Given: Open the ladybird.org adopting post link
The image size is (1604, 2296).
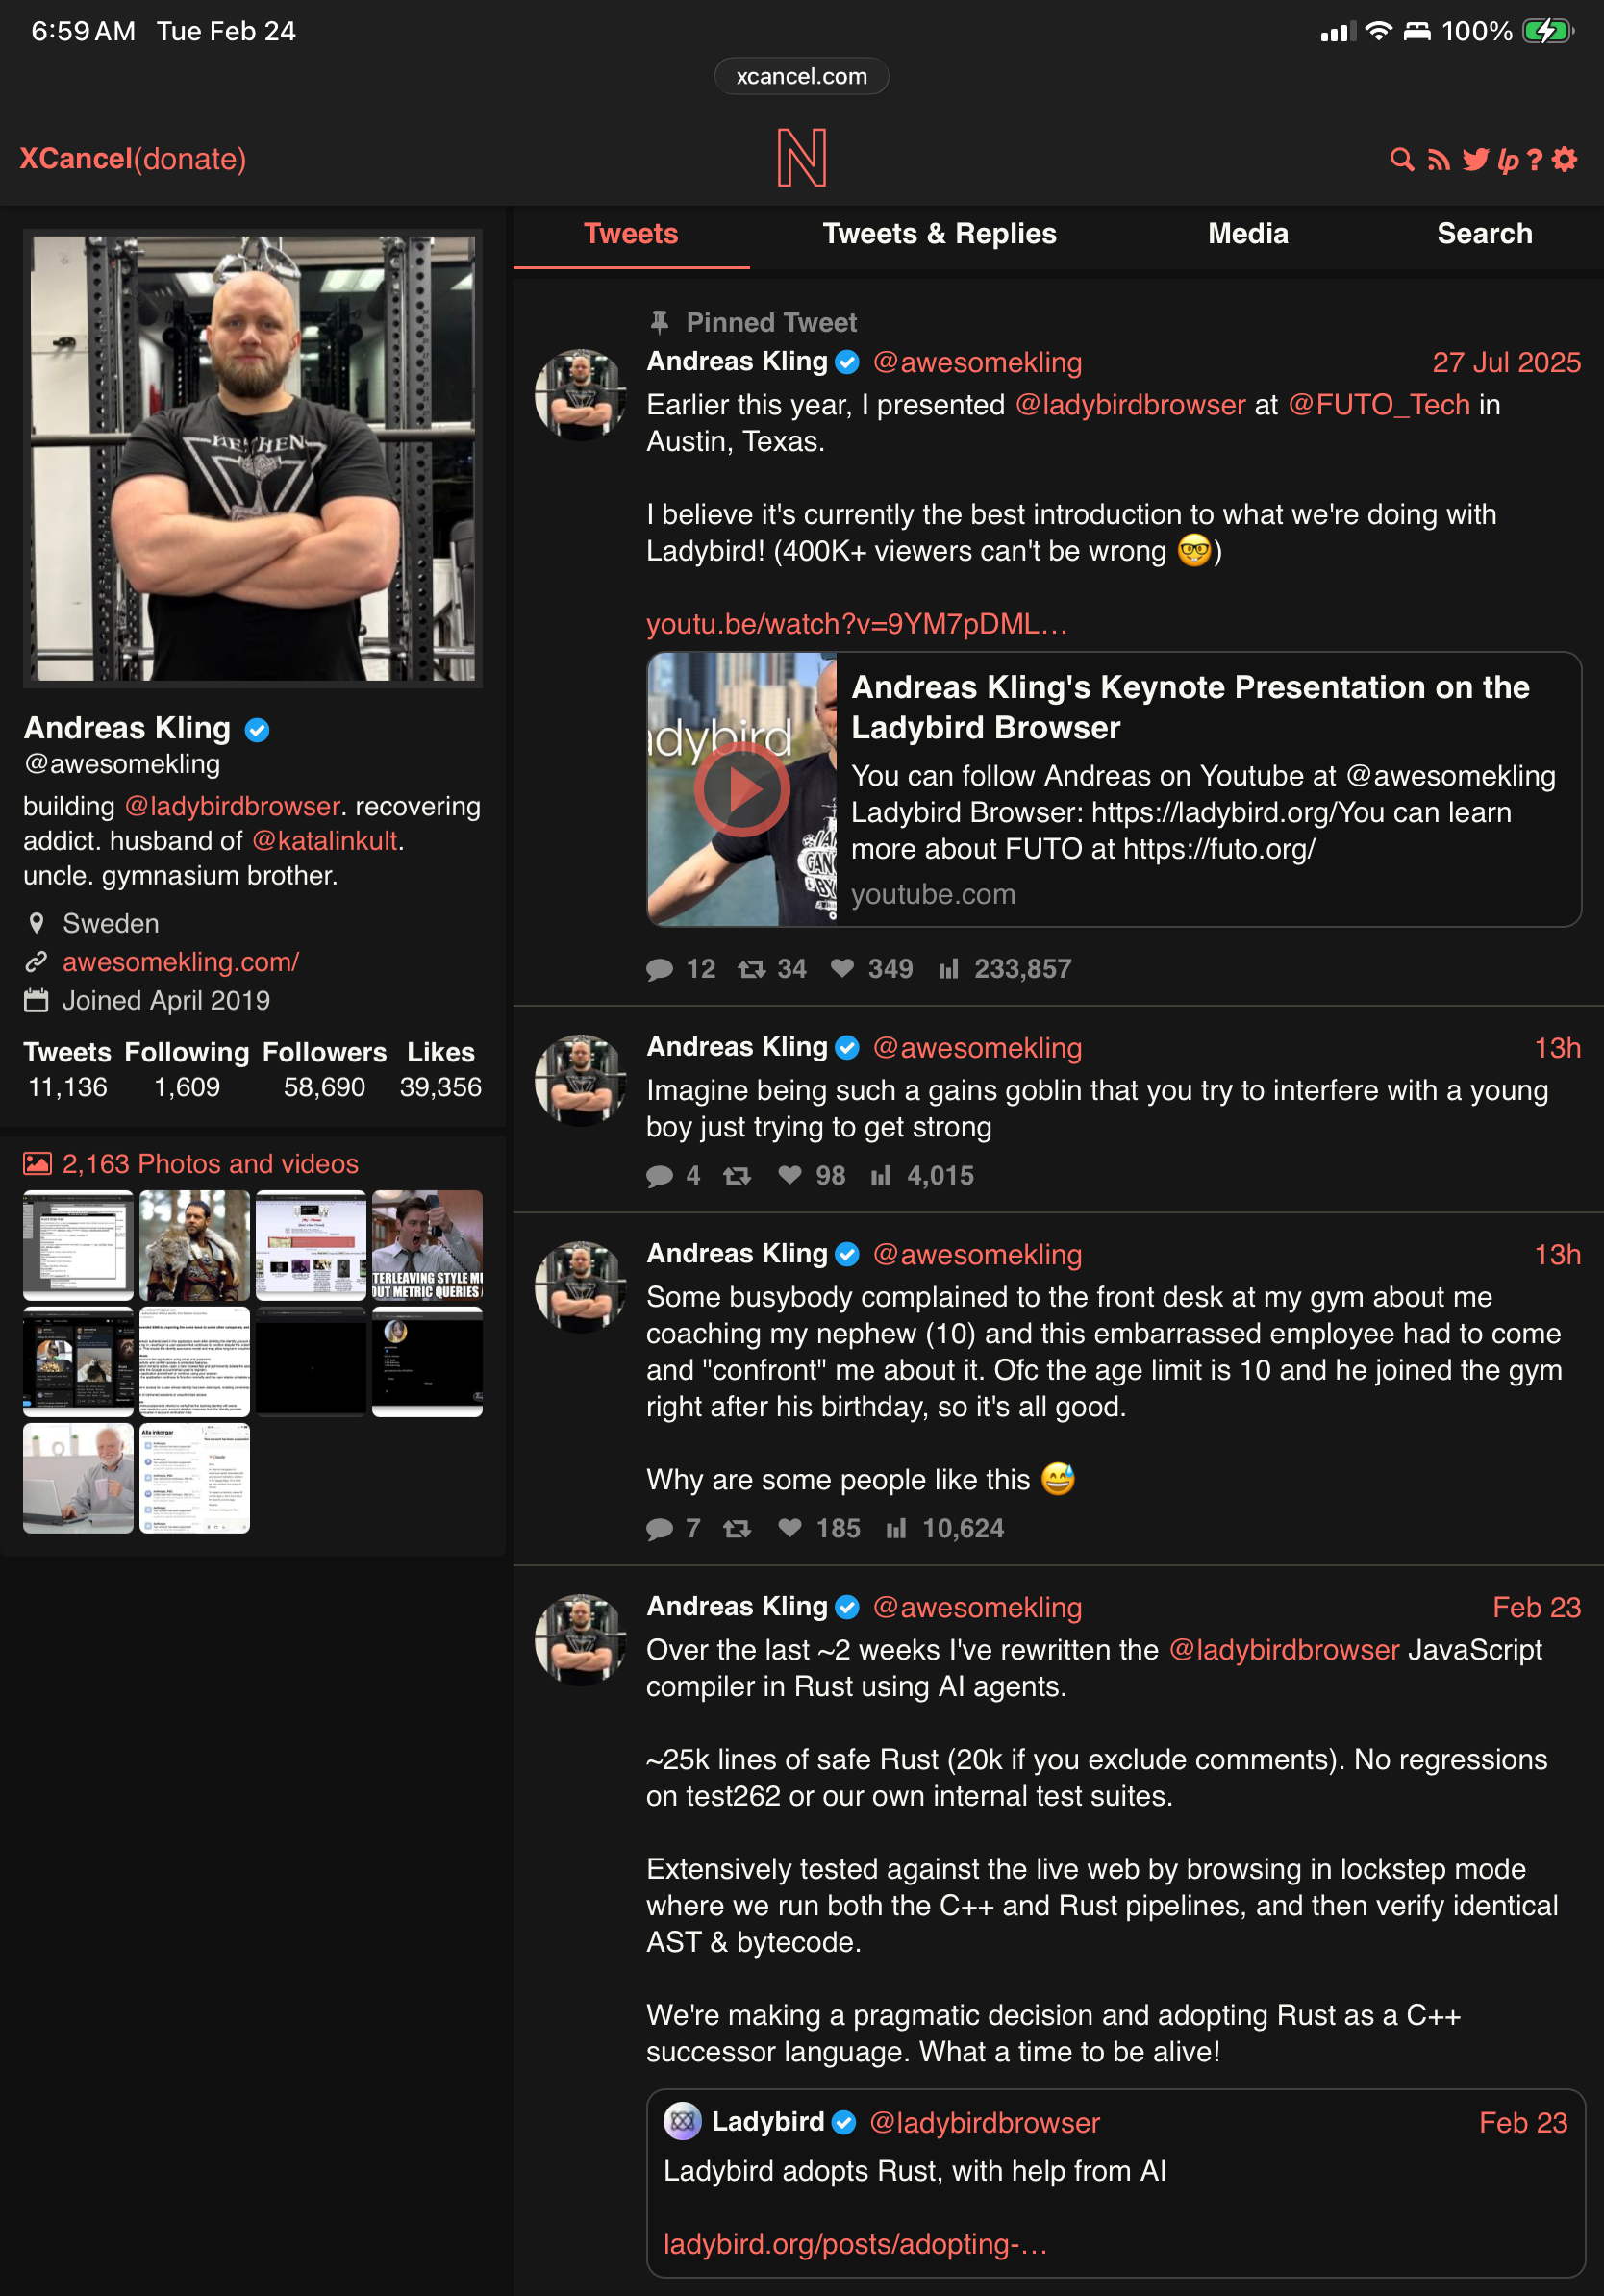Looking at the screenshot, I should click(855, 2244).
